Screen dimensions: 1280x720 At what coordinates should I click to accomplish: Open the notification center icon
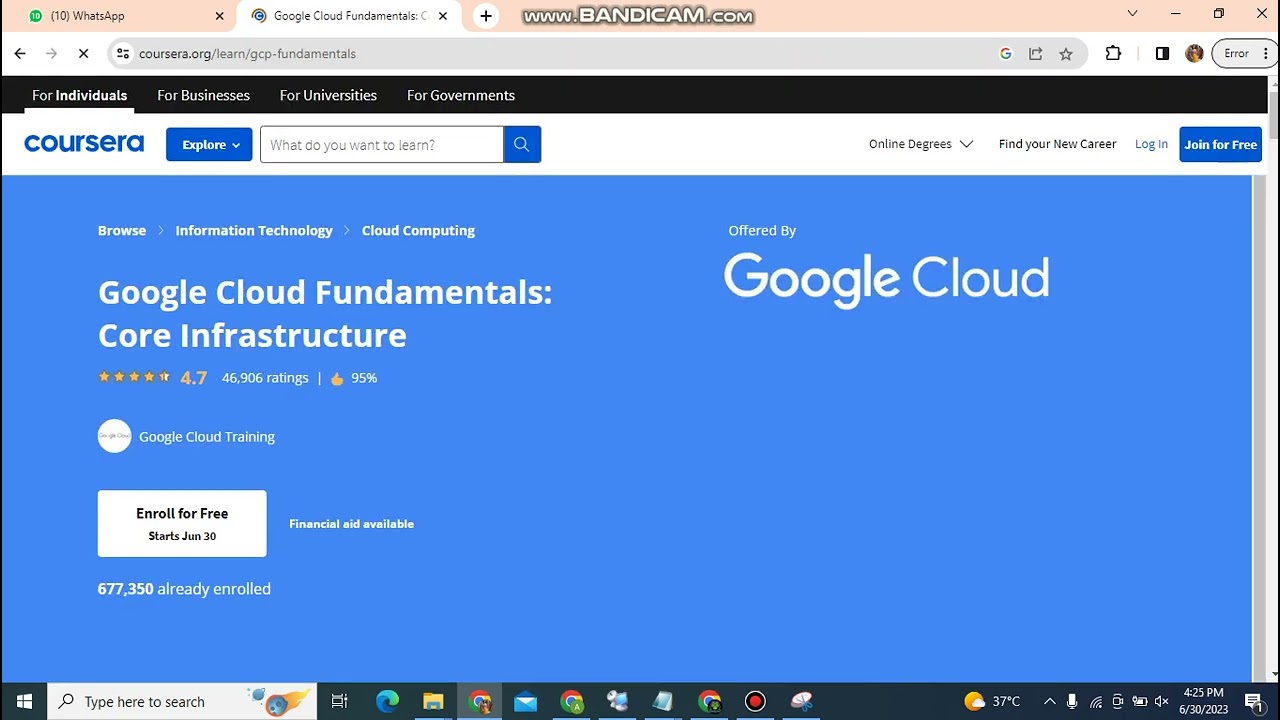[1254, 701]
